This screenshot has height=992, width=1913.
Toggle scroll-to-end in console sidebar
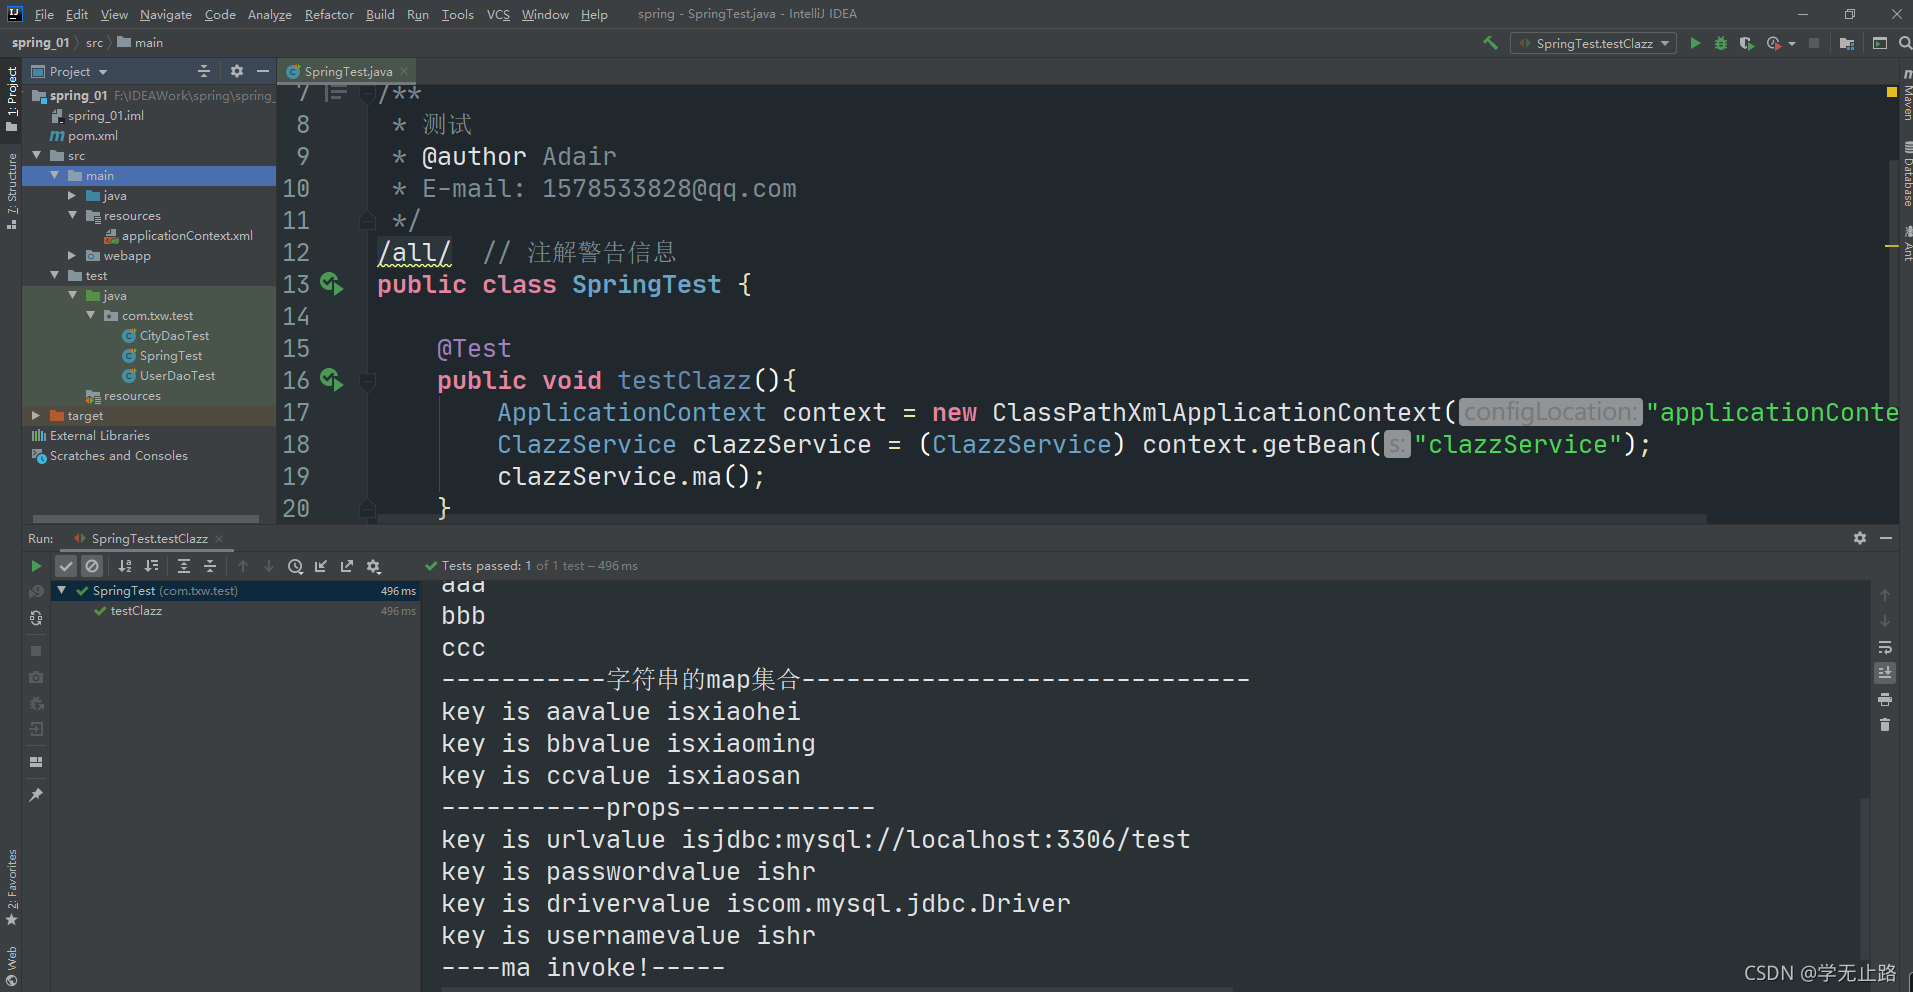1885,673
